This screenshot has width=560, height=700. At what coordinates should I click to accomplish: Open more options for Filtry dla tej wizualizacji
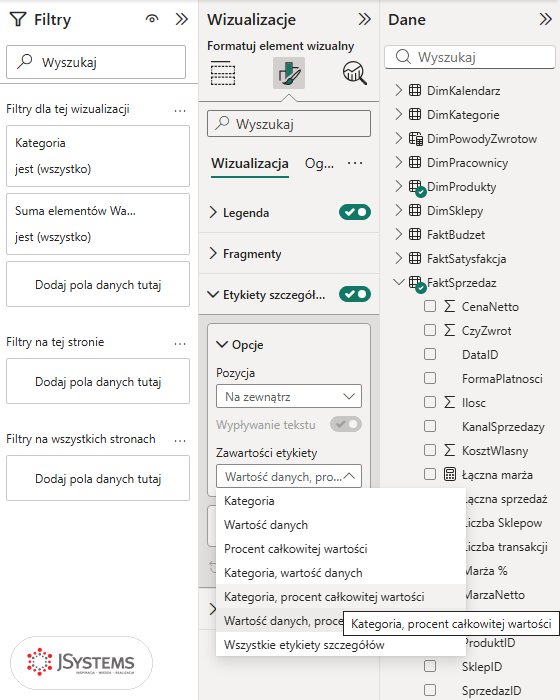click(x=180, y=110)
